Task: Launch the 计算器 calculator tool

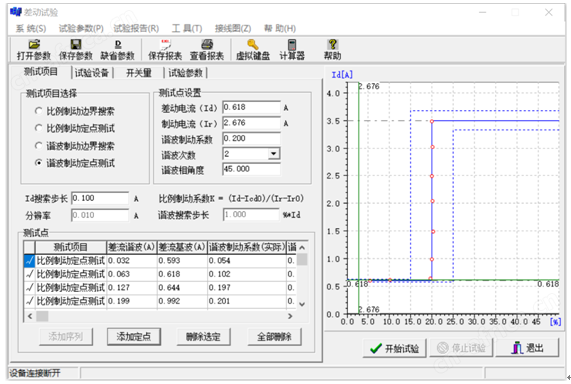Action: [x=292, y=50]
